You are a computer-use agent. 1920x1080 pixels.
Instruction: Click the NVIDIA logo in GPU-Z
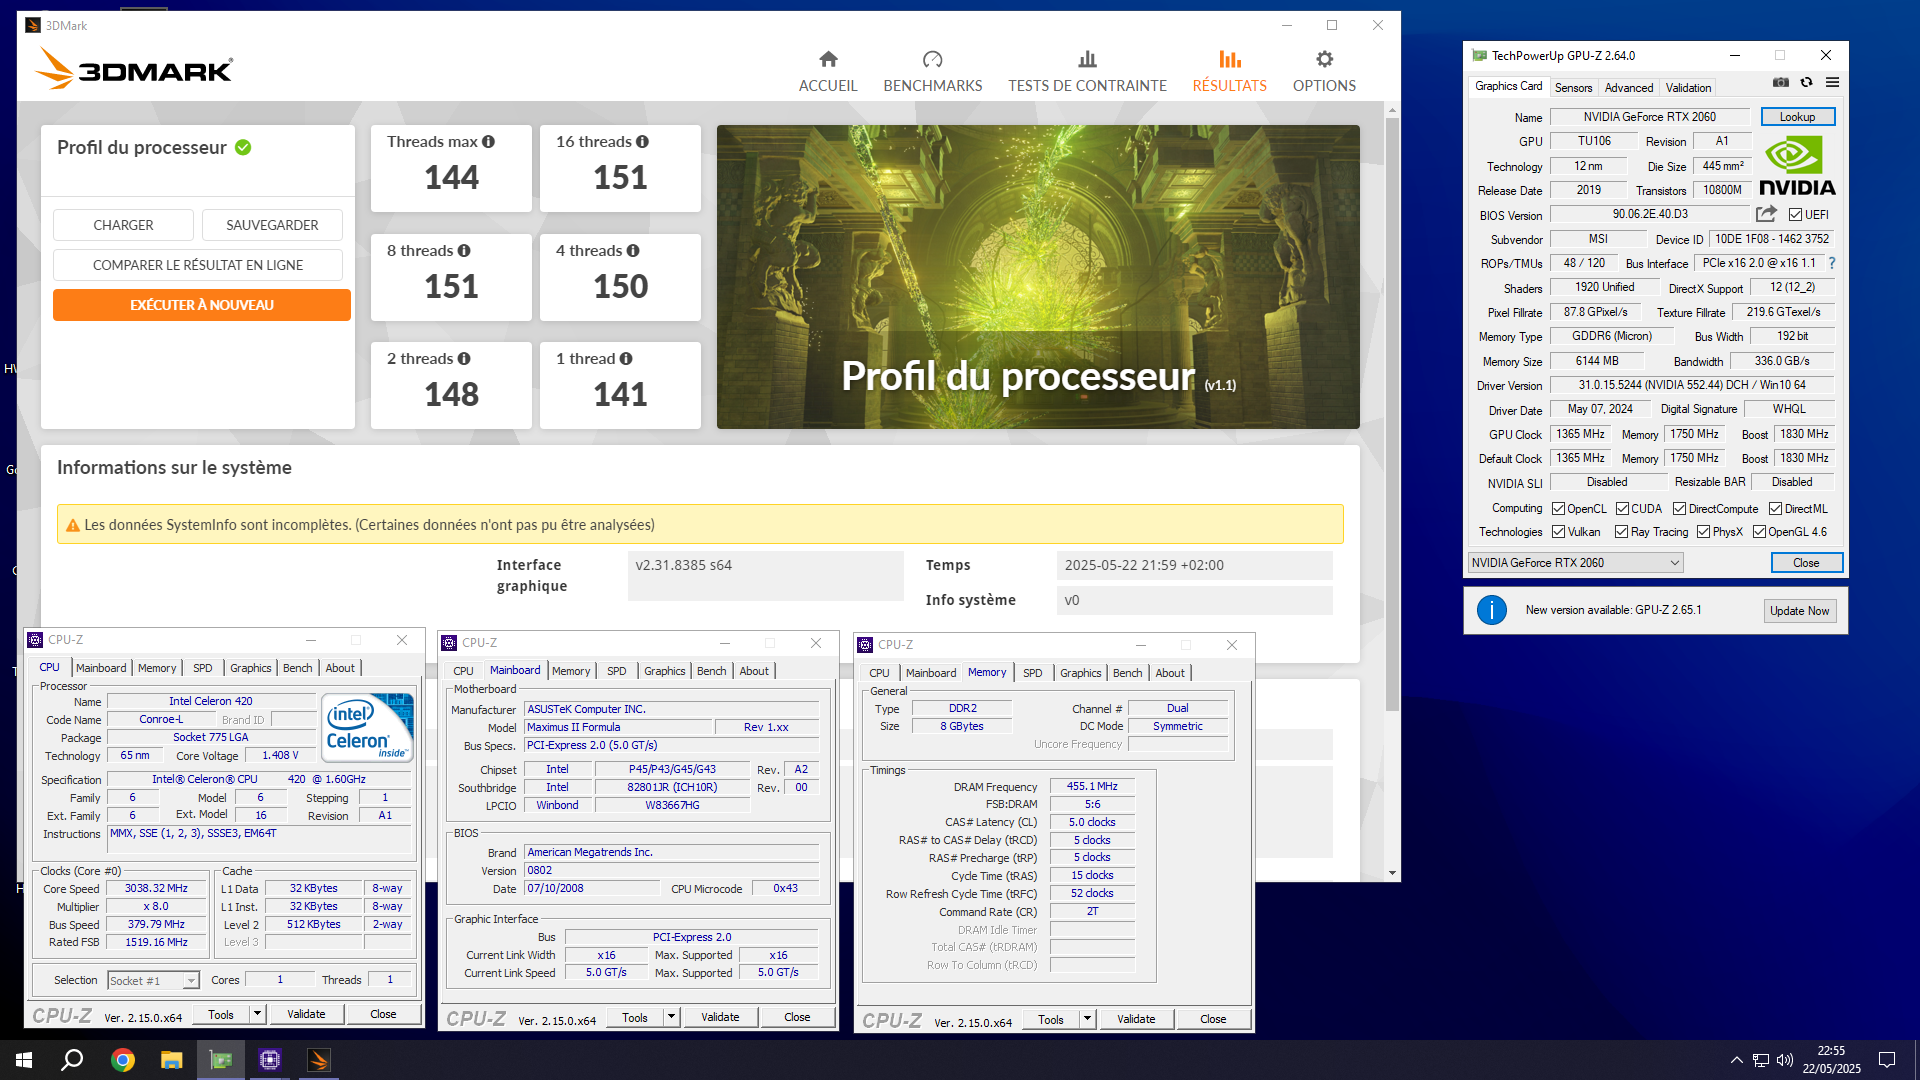pos(1797,166)
